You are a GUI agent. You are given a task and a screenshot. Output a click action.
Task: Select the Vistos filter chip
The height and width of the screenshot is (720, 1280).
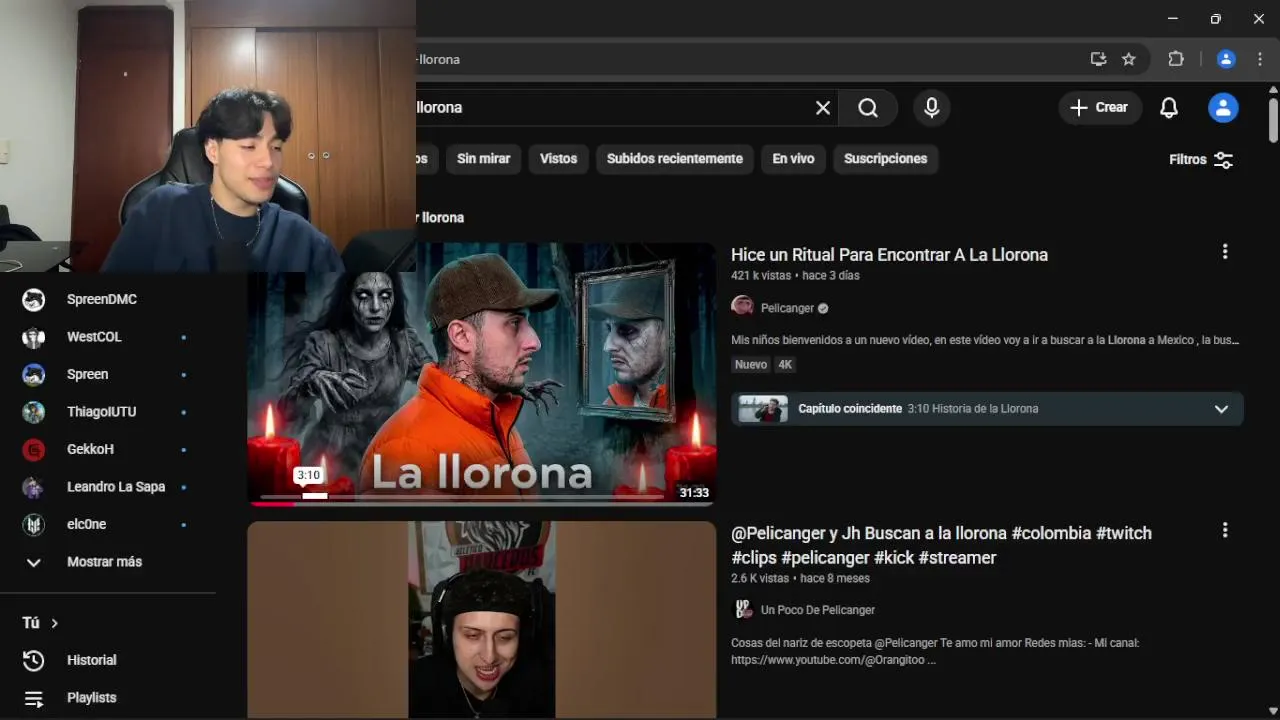(x=558, y=159)
